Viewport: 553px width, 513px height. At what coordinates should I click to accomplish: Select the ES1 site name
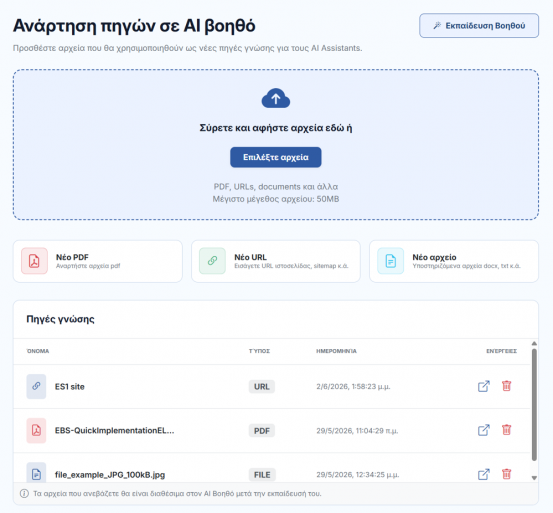coord(70,387)
